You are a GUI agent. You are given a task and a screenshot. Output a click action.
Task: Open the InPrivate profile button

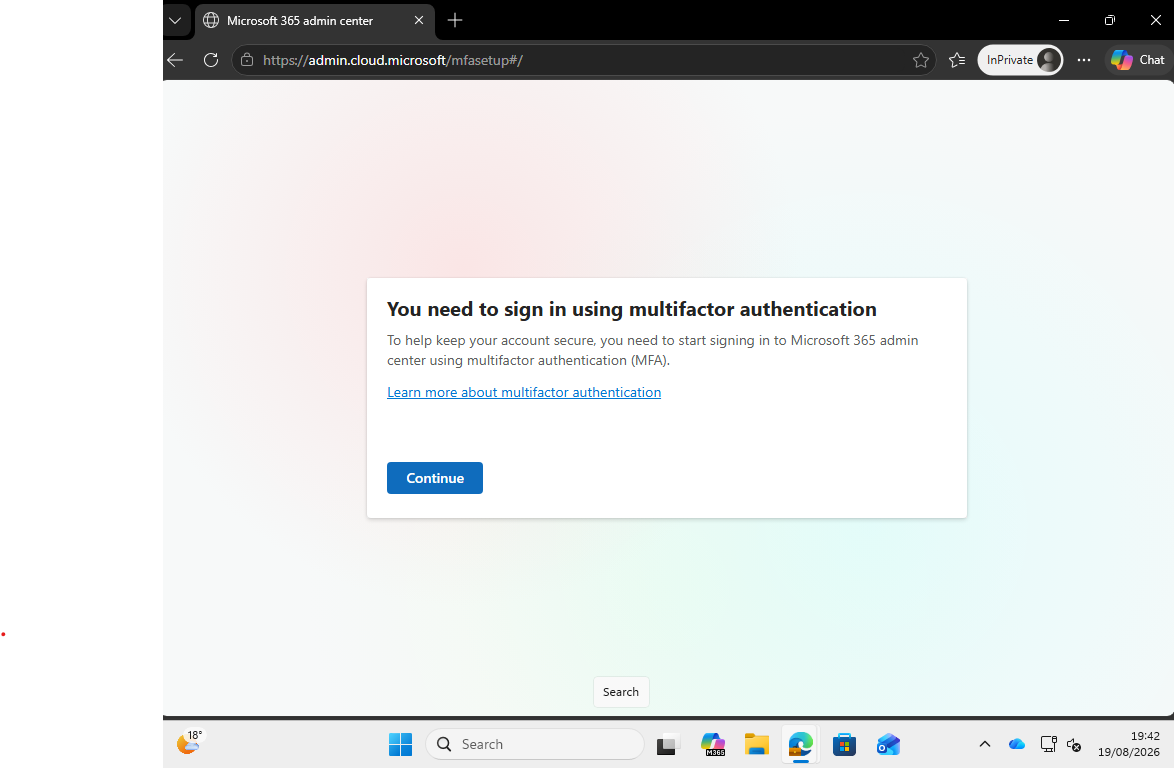[x=1020, y=60]
